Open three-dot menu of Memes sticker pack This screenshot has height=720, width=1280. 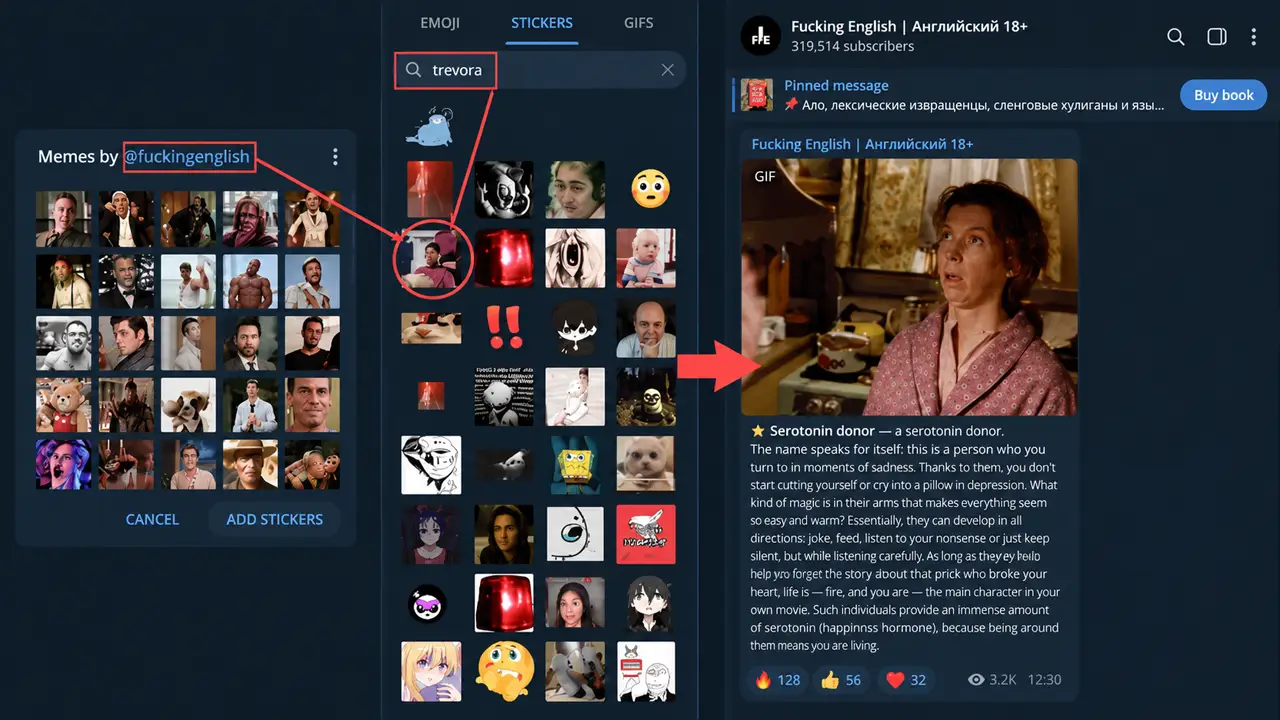point(335,157)
